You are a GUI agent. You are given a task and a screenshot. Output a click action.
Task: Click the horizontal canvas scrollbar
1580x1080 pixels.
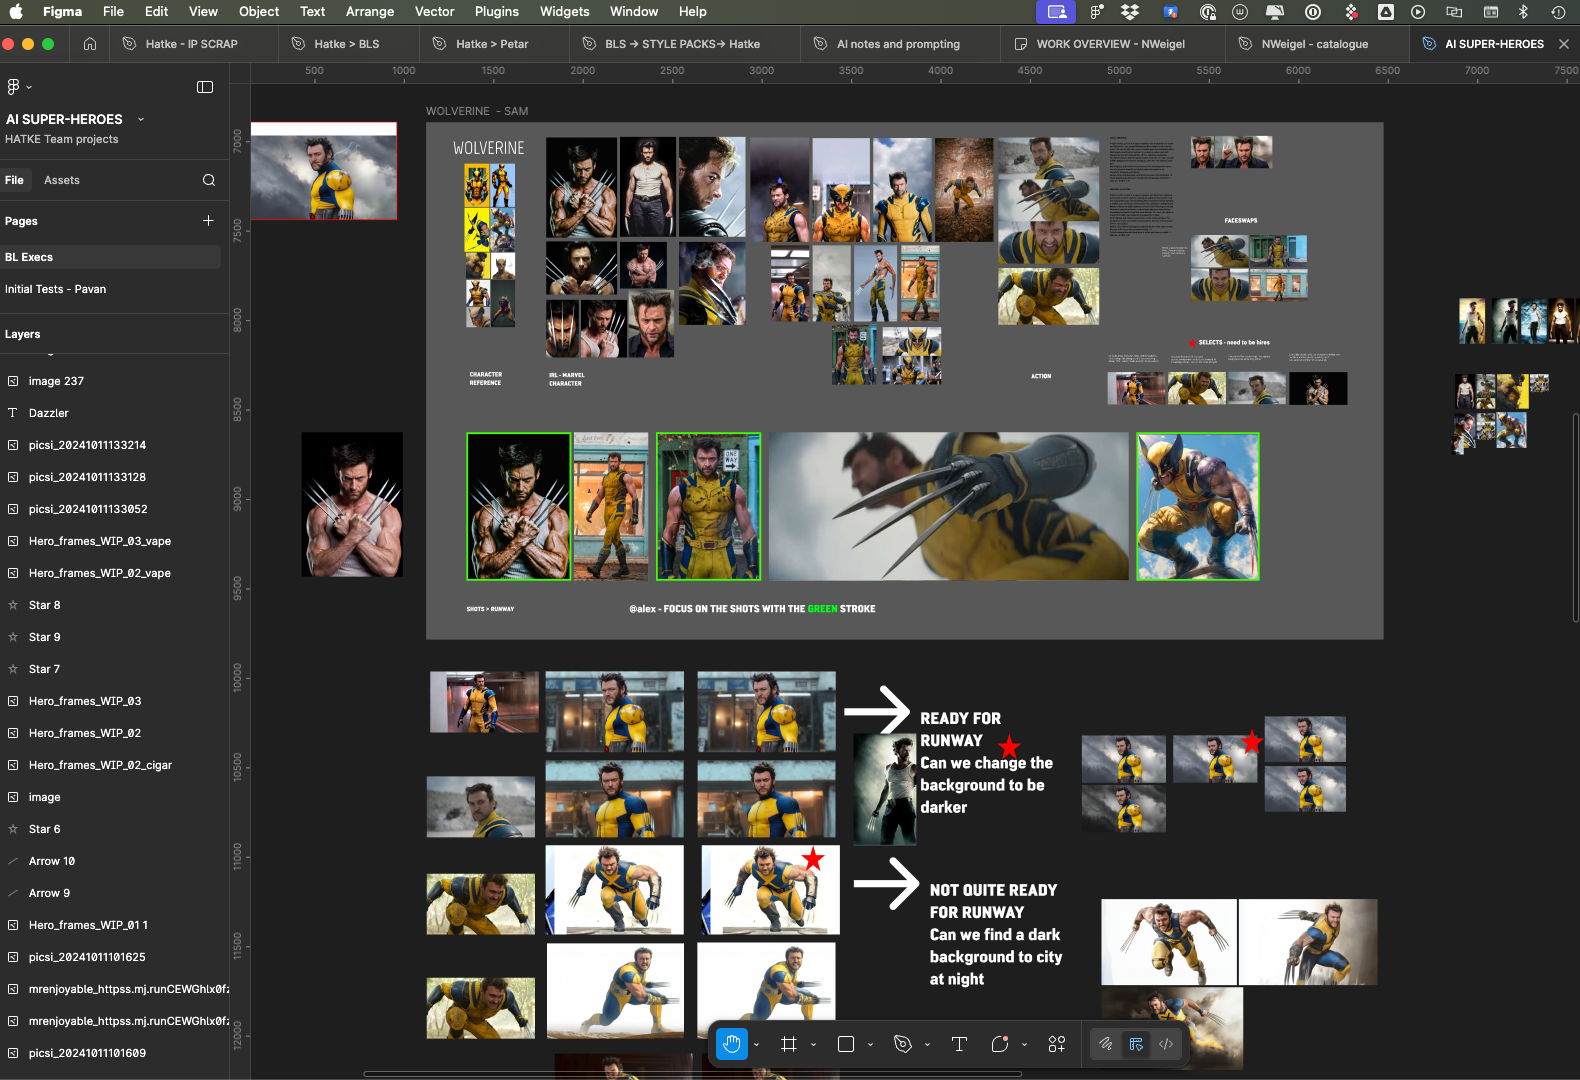pos(692,1074)
